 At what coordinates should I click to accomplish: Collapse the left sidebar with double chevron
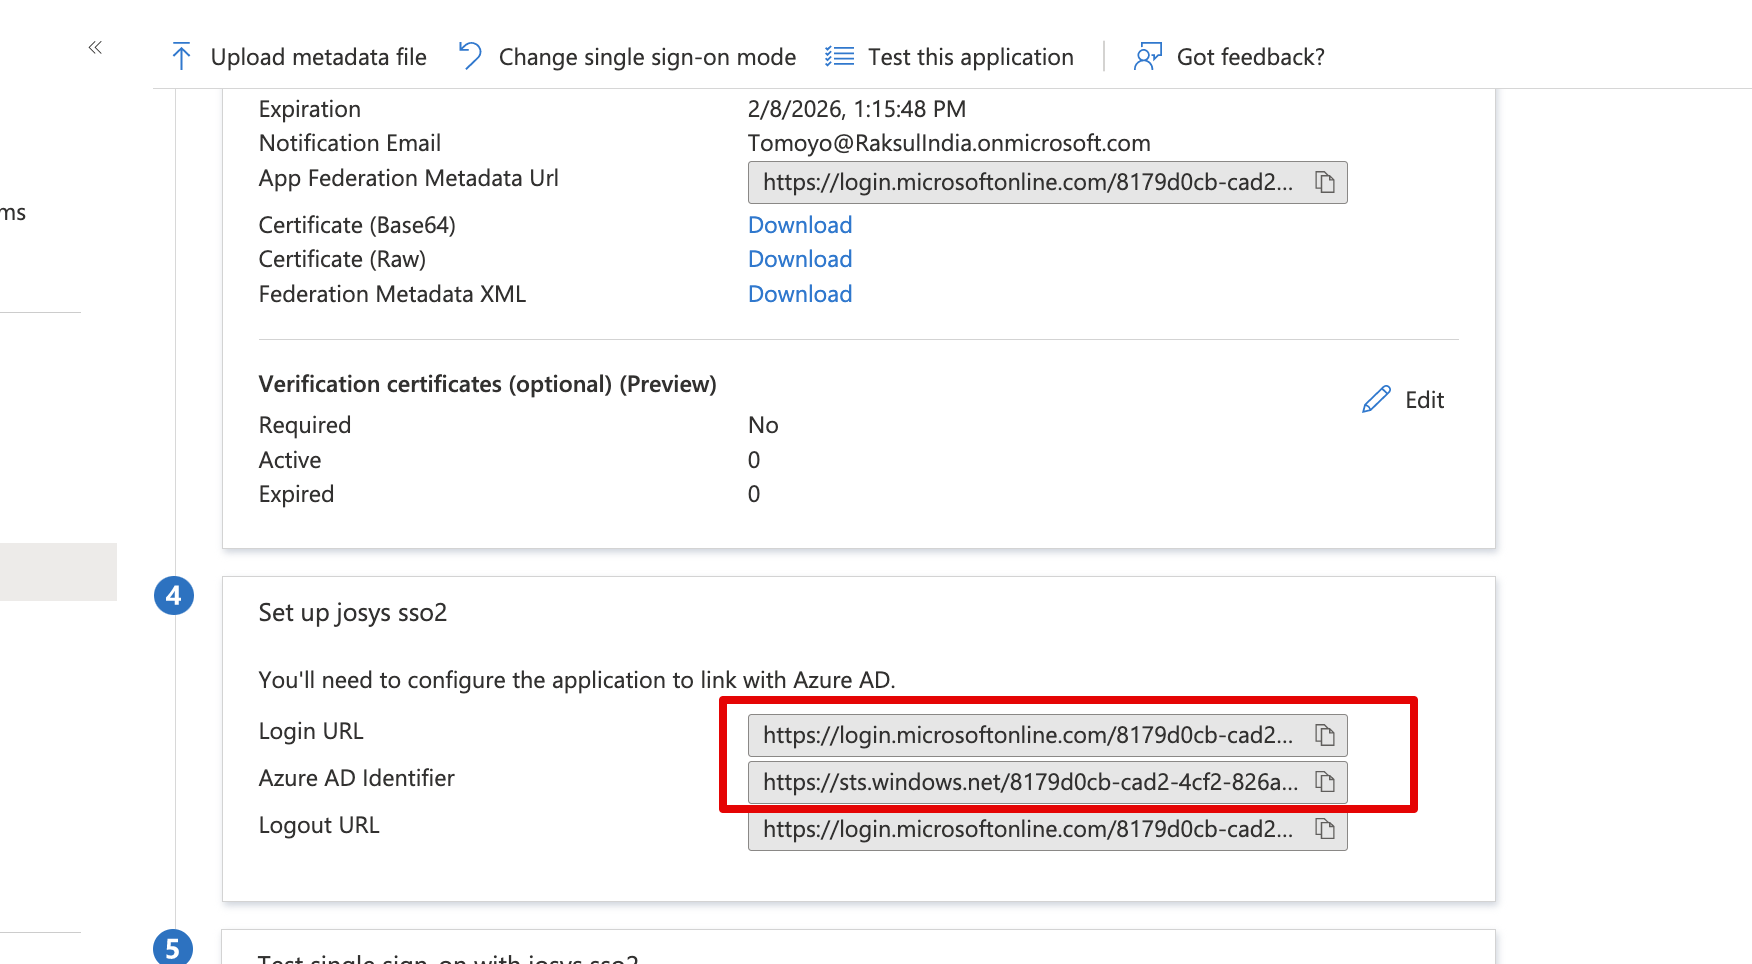point(95,47)
